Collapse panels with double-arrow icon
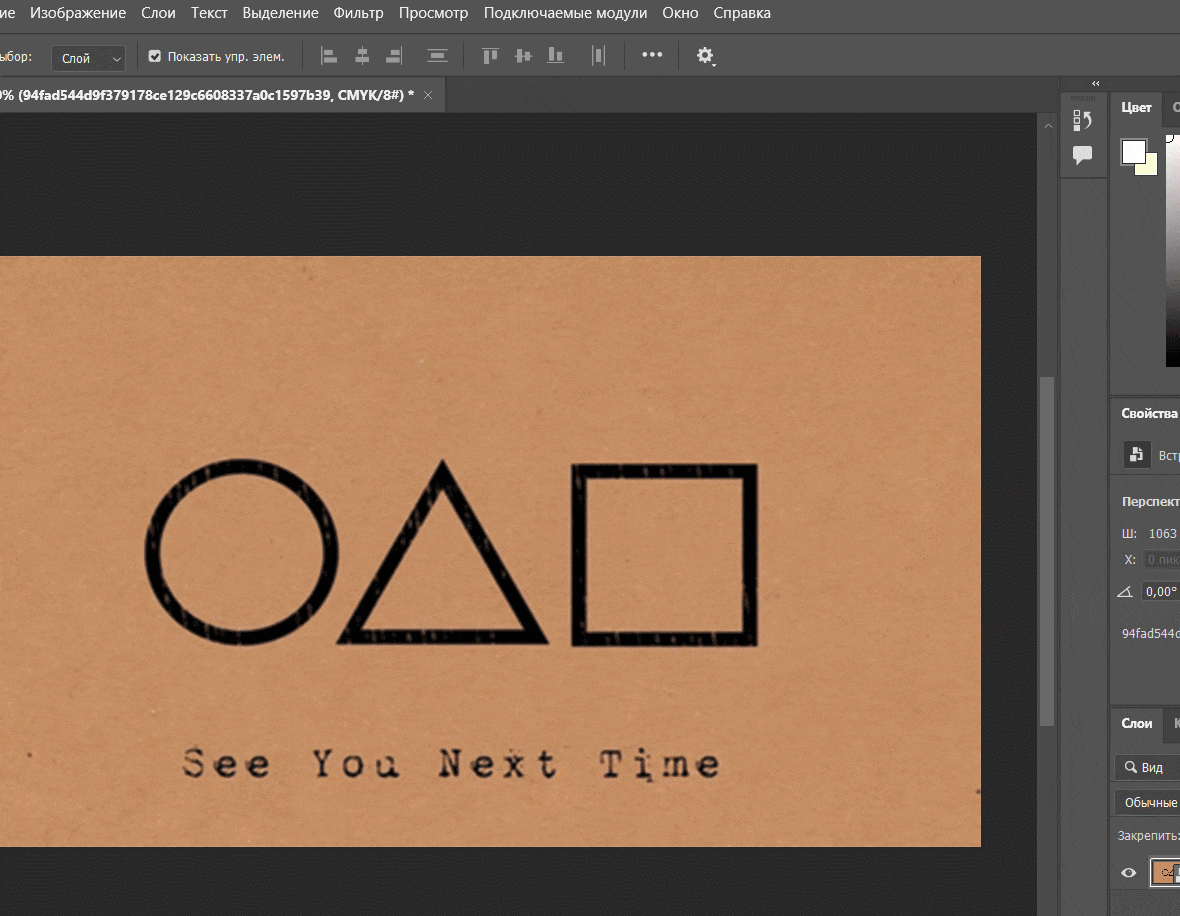The height and width of the screenshot is (916, 1180). 1096,84
